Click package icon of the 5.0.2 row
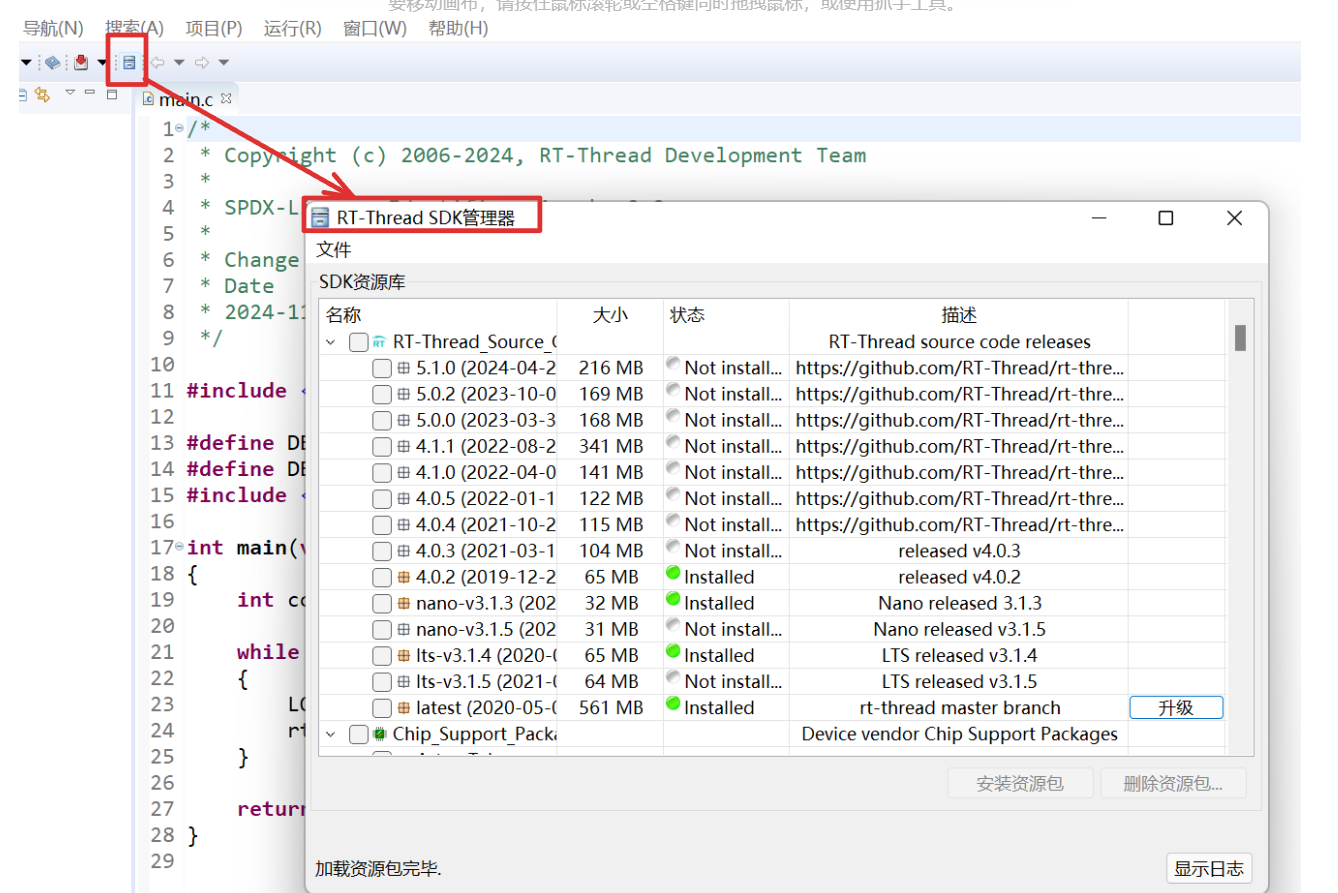The width and height of the screenshot is (1338, 893). coord(404,394)
